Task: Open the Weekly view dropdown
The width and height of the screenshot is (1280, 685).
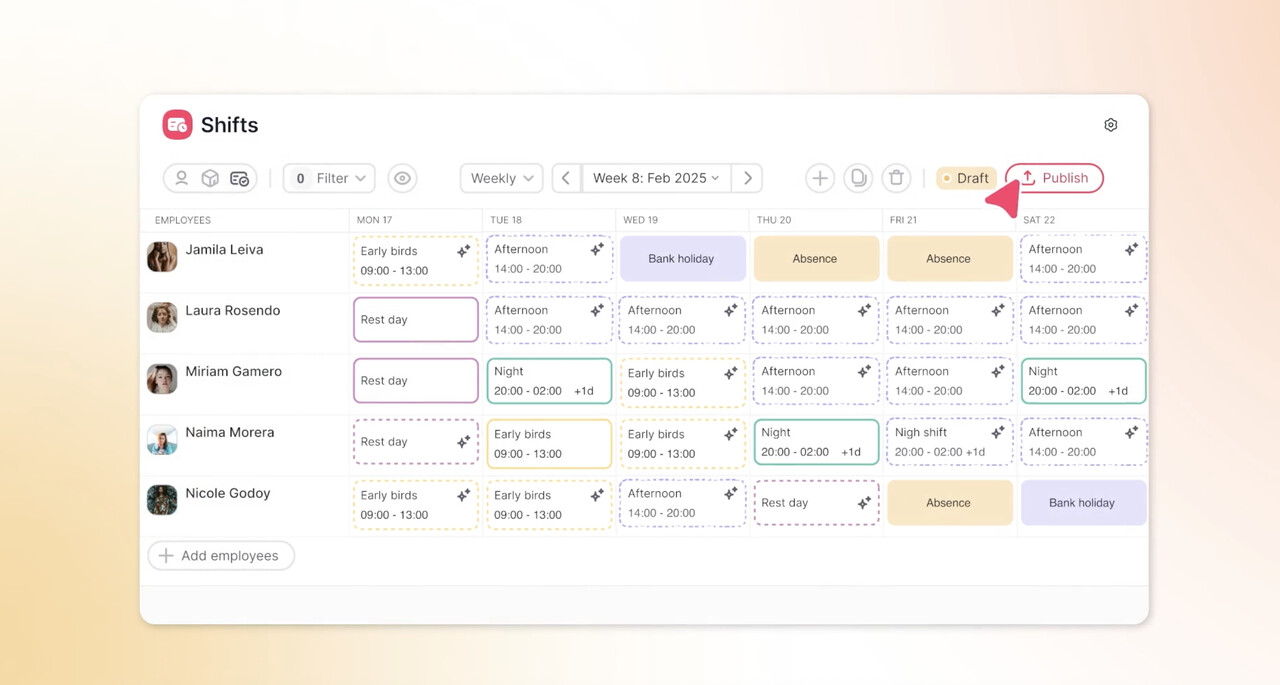Action: 502,178
